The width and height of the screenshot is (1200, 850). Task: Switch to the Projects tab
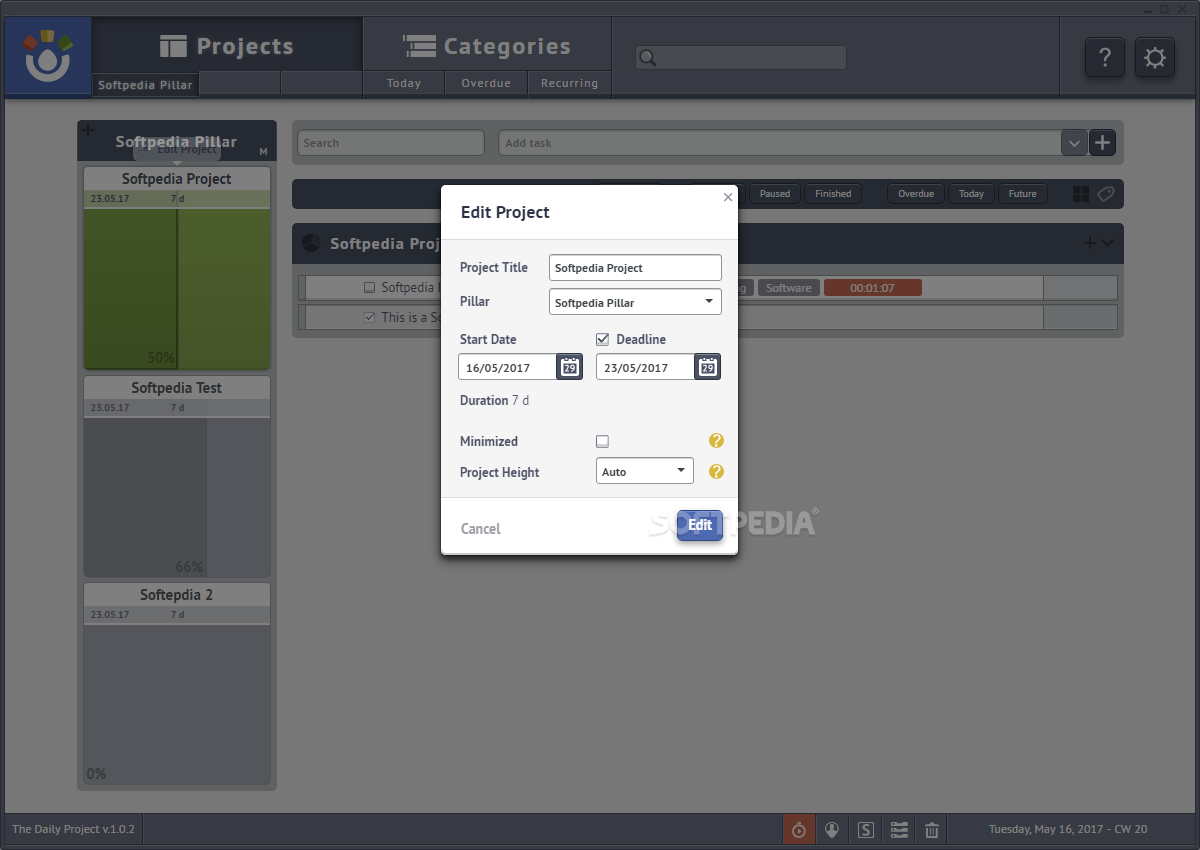(x=227, y=46)
